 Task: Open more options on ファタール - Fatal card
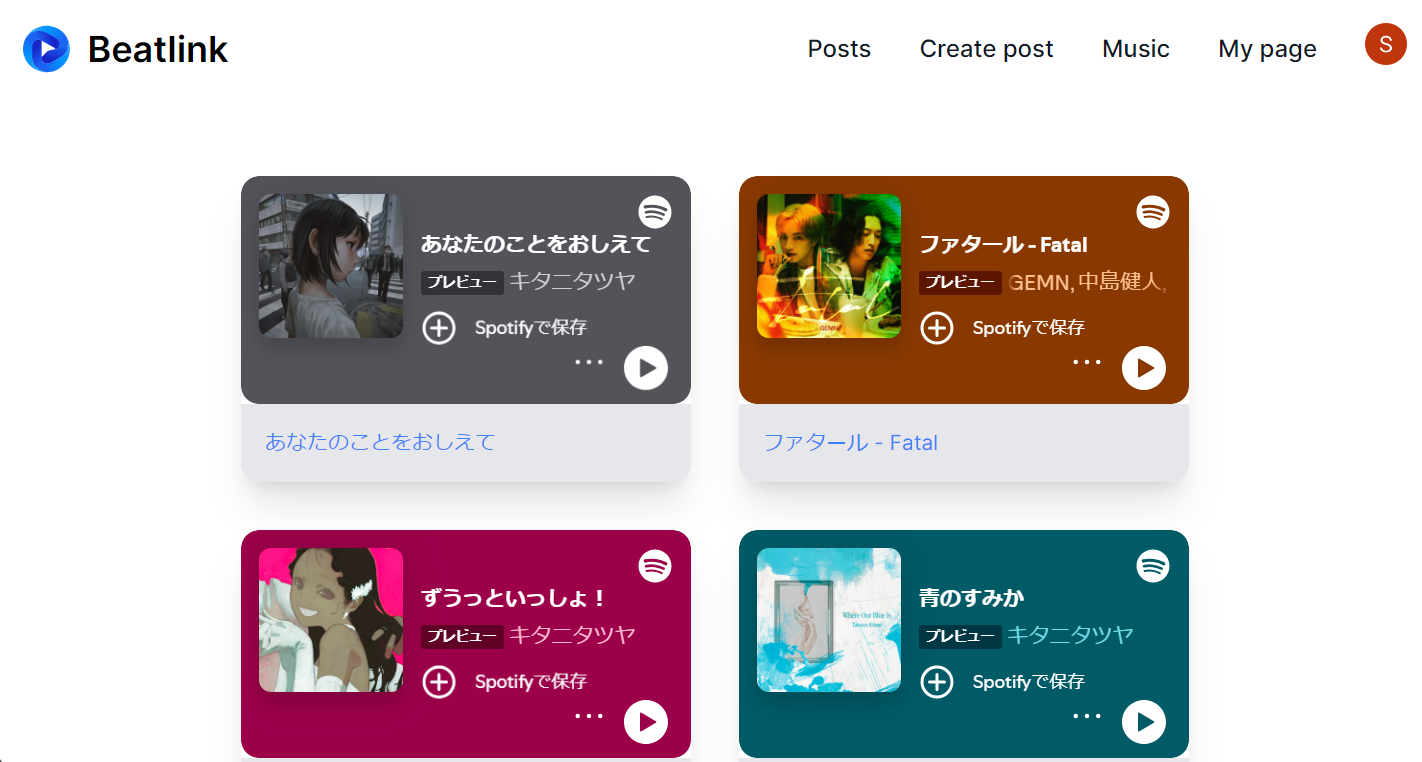tap(1087, 362)
